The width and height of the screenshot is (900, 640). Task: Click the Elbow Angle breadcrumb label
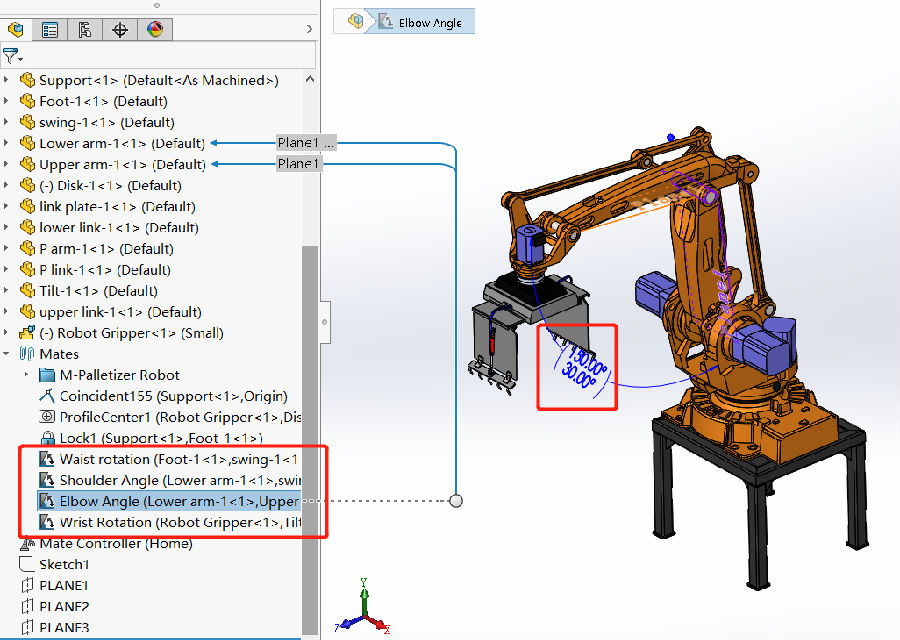pyautogui.click(x=430, y=22)
